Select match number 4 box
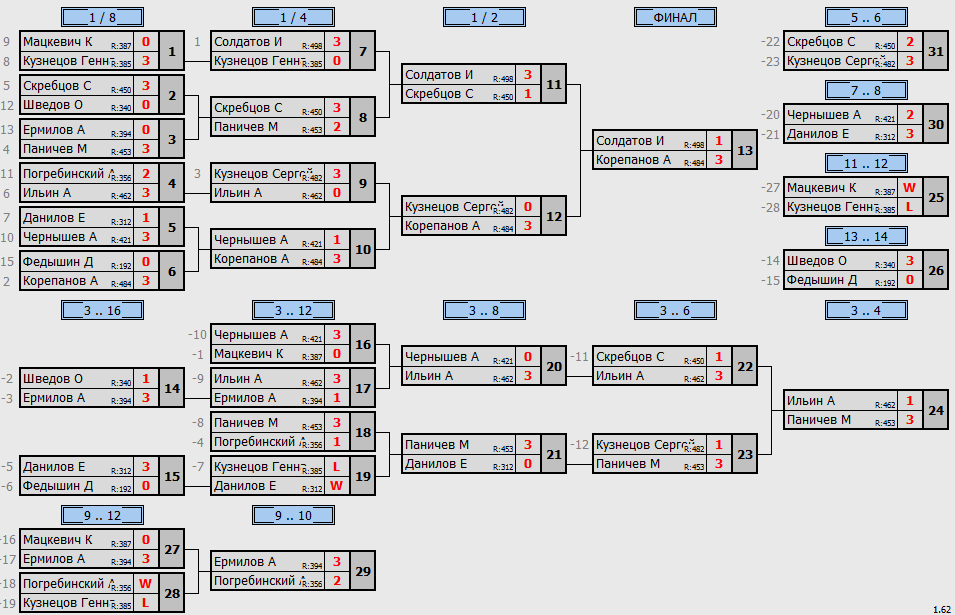The image size is (955, 615). point(172,183)
